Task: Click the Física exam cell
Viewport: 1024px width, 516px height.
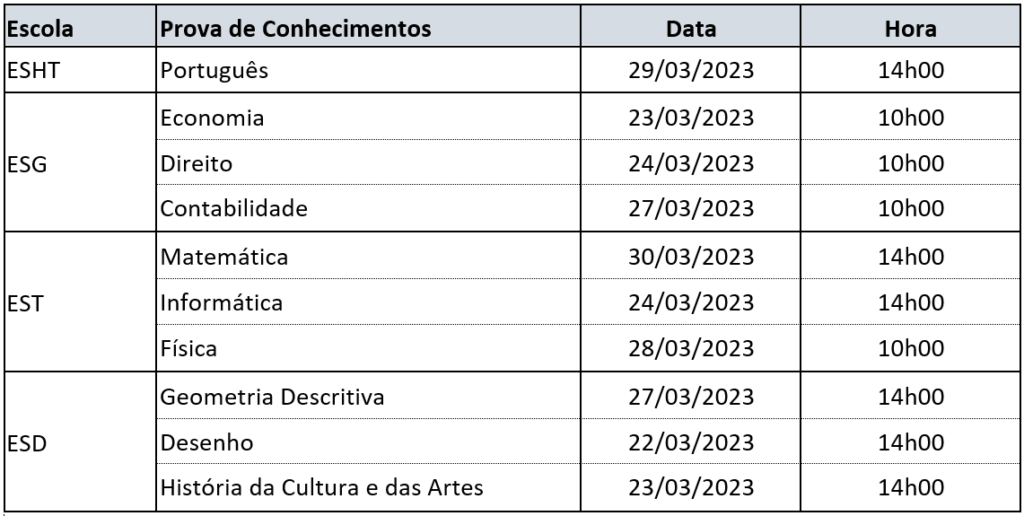Action: pyautogui.click(x=368, y=347)
